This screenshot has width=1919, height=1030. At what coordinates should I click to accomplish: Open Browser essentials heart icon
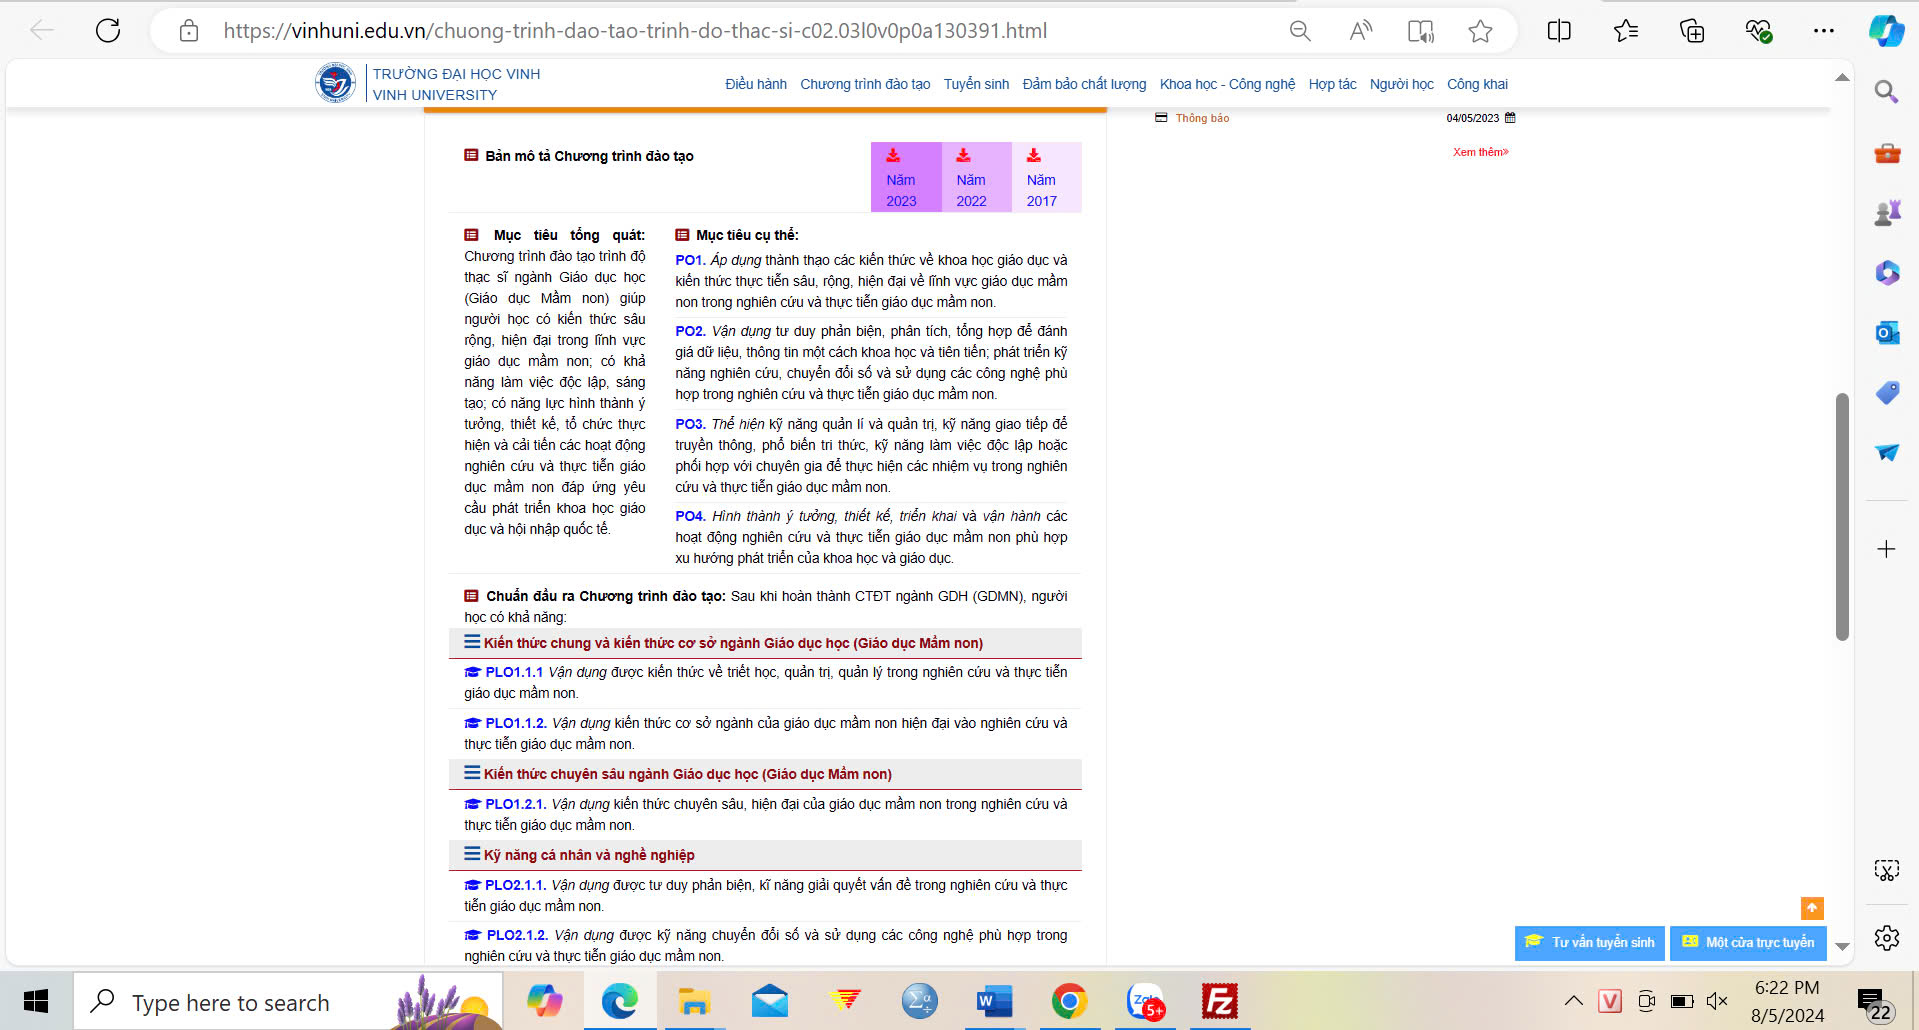[x=1758, y=31]
